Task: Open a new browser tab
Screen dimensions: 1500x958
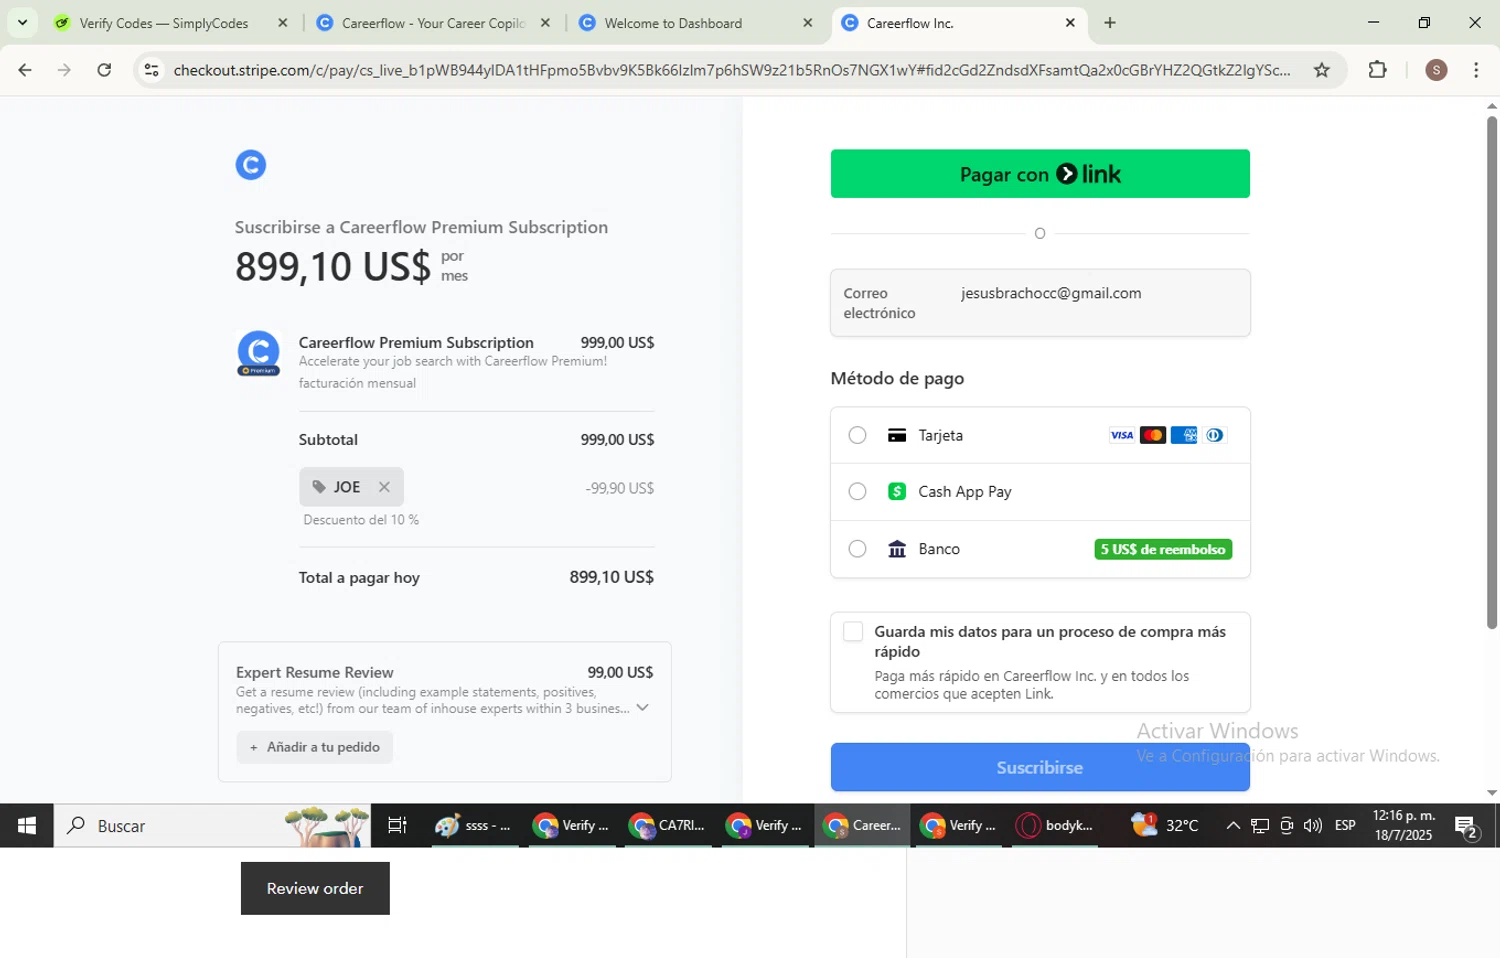Action: pos(1110,23)
